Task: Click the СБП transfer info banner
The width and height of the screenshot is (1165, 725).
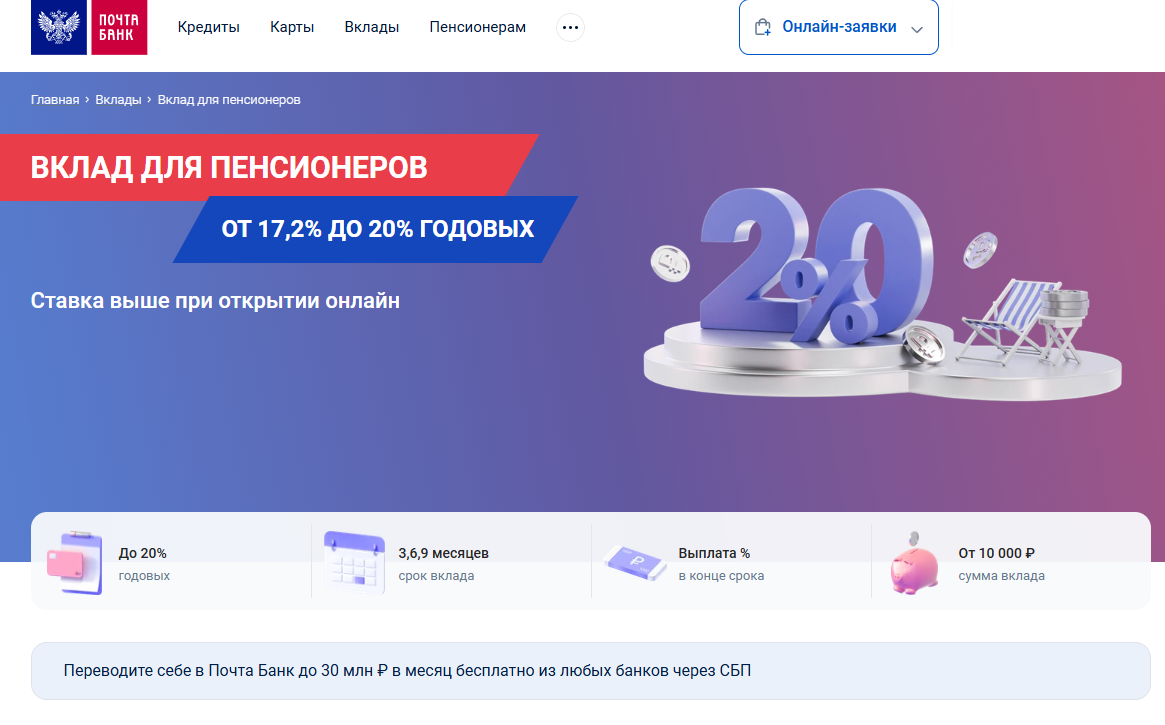Action: pyautogui.click(x=591, y=671)
